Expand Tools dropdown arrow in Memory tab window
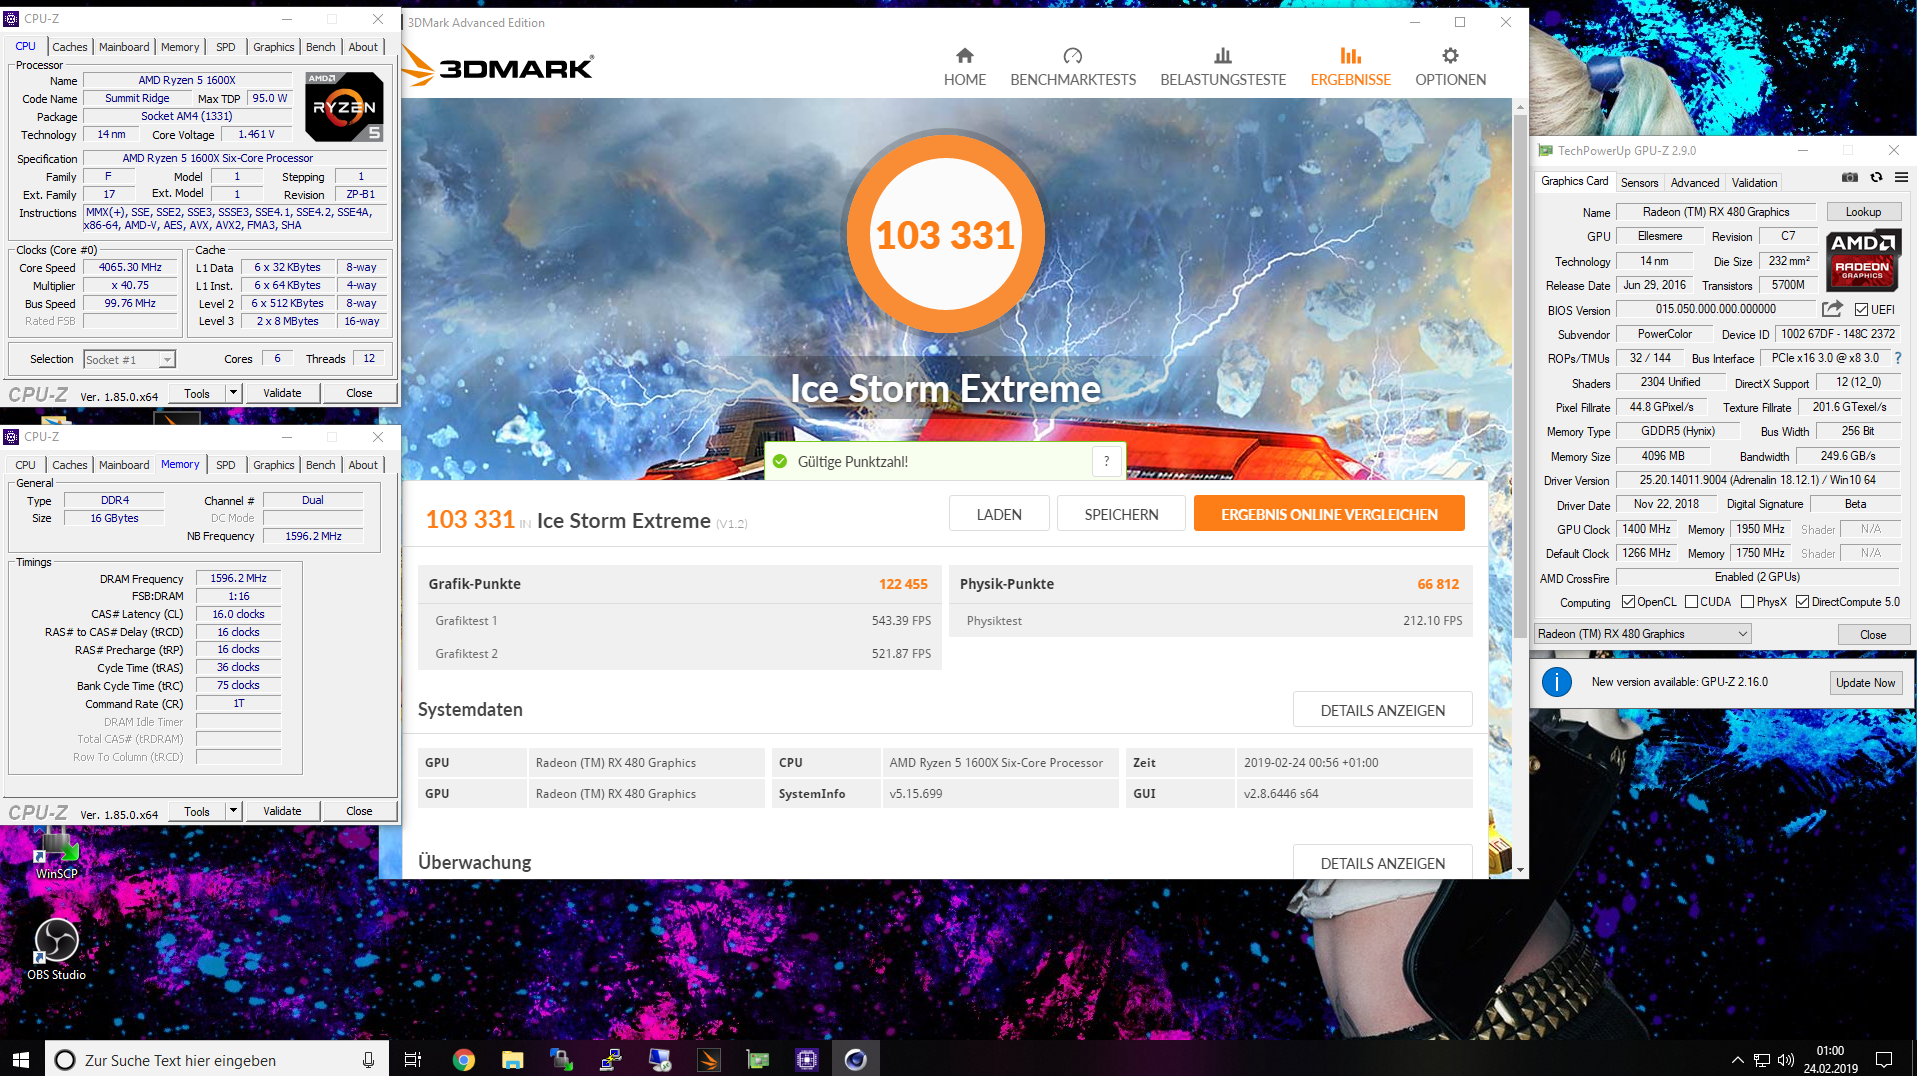This screenshot has height=1076, width=1917. click(233, 811)
